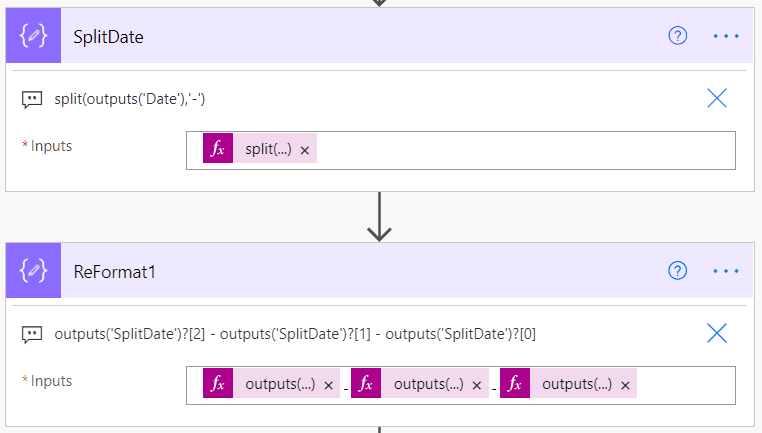
Task: Remove the first outputs(...) token
Action: coord(329,386)
